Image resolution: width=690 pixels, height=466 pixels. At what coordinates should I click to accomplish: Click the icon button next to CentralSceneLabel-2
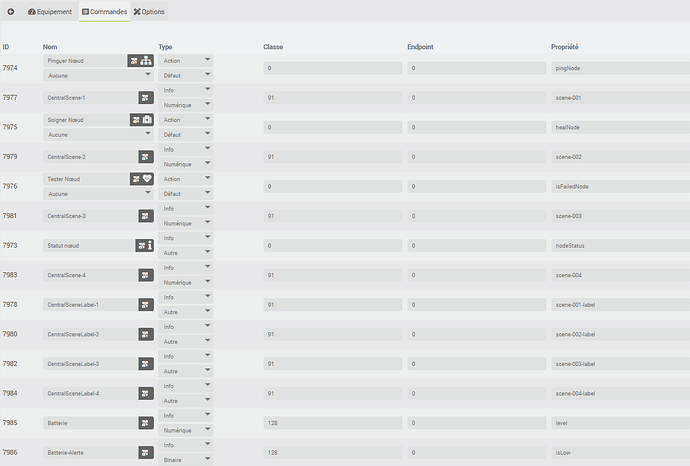[x=145, y=334]
